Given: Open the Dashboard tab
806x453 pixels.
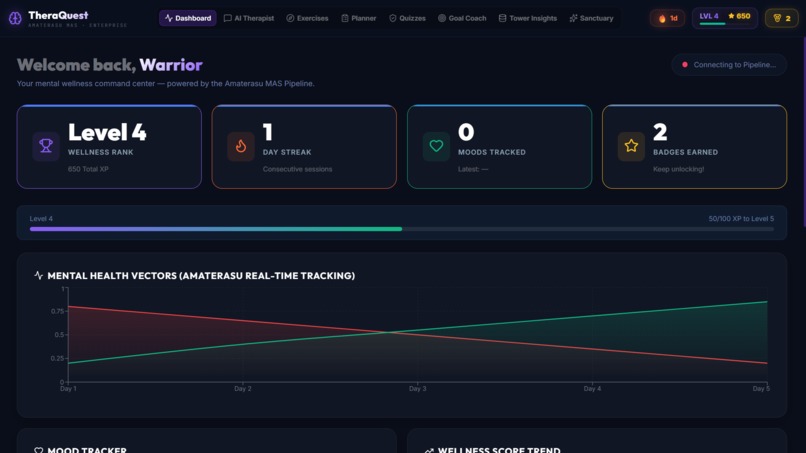Looking at the screenshot, I should pos(188,18).
